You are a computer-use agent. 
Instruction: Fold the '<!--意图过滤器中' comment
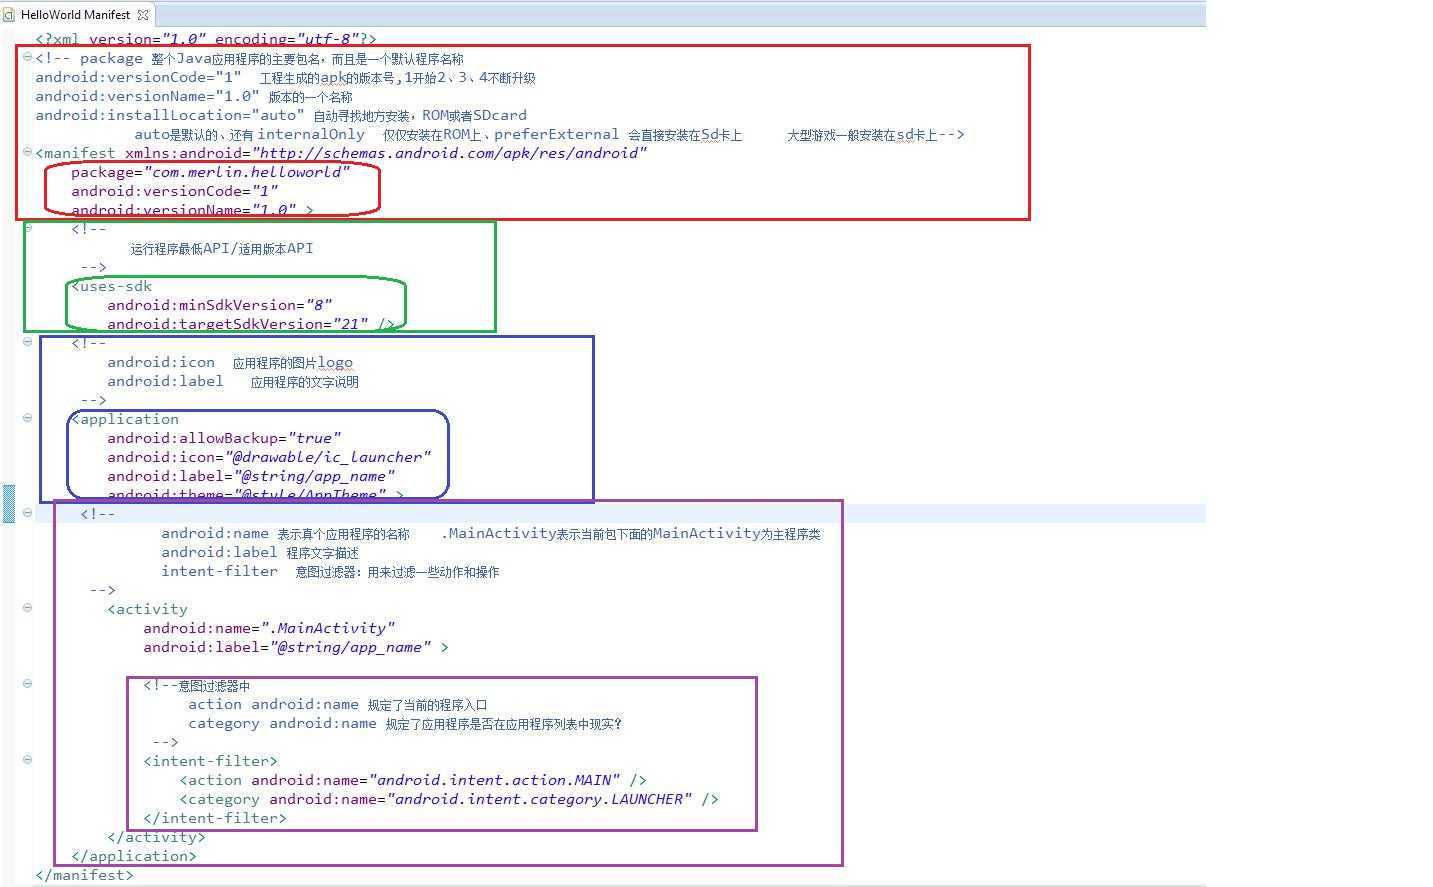click(x=28, y=684)
